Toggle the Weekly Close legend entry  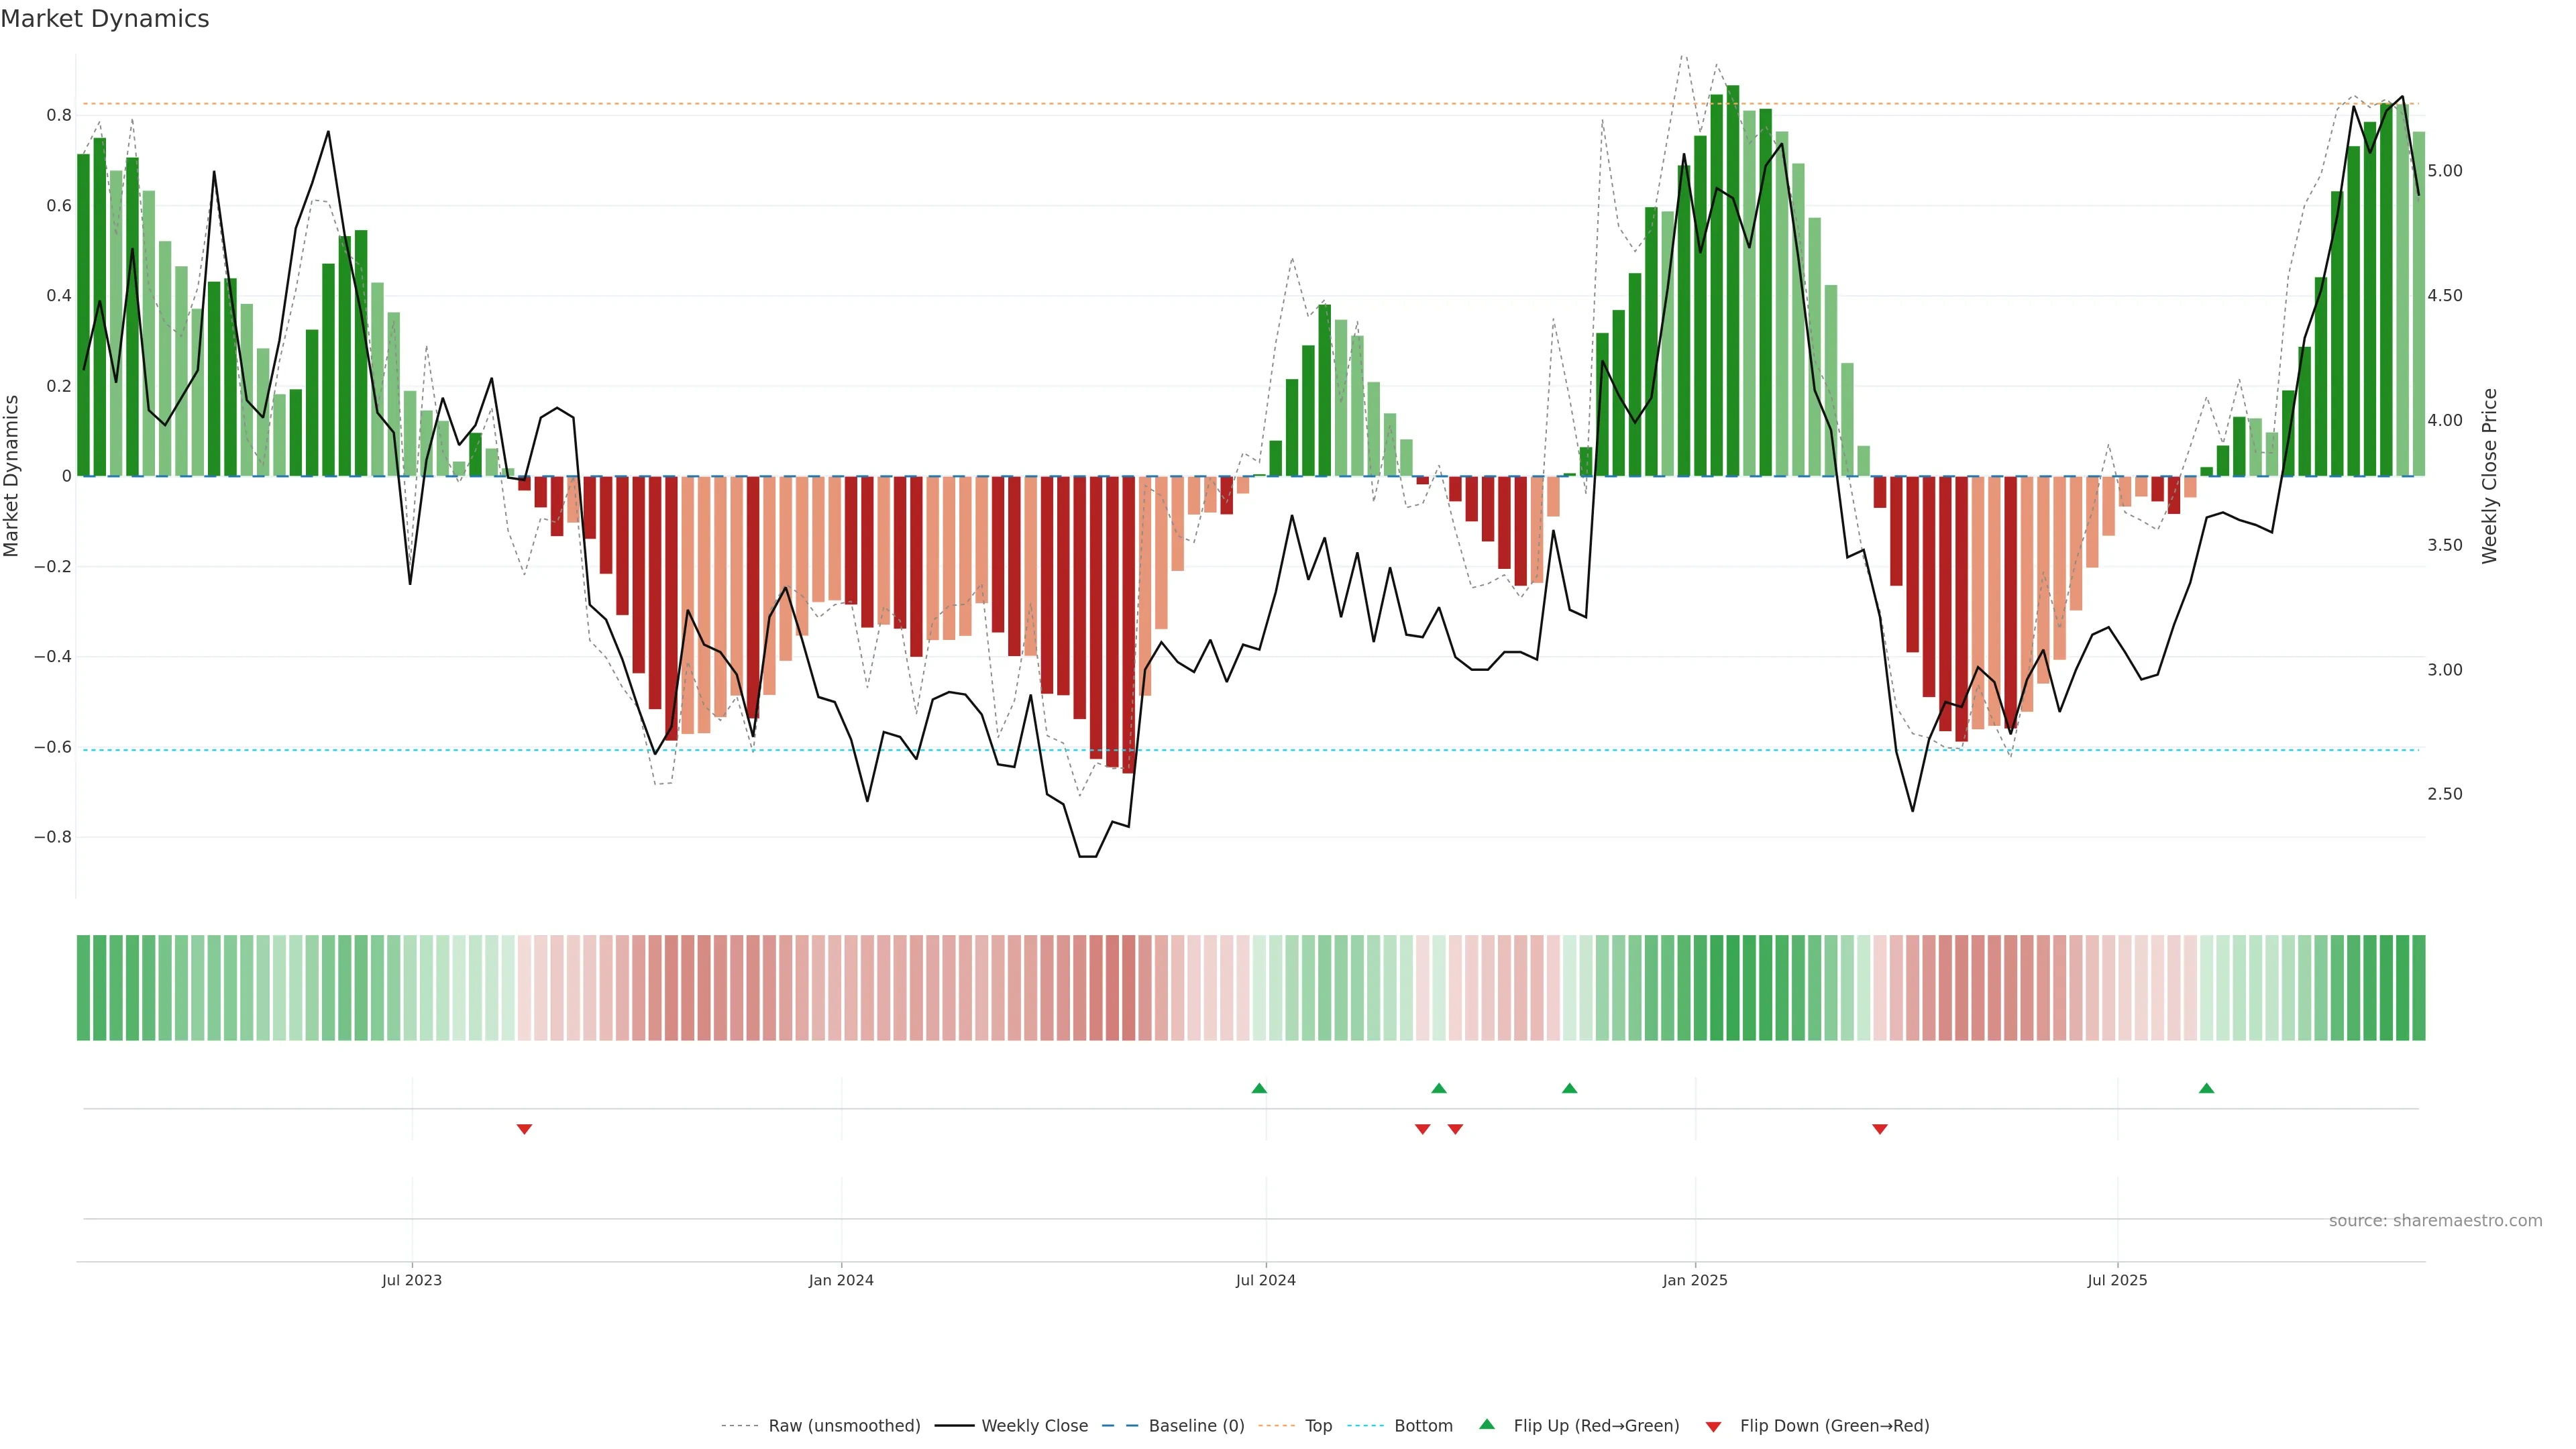coord(1034,1426)
